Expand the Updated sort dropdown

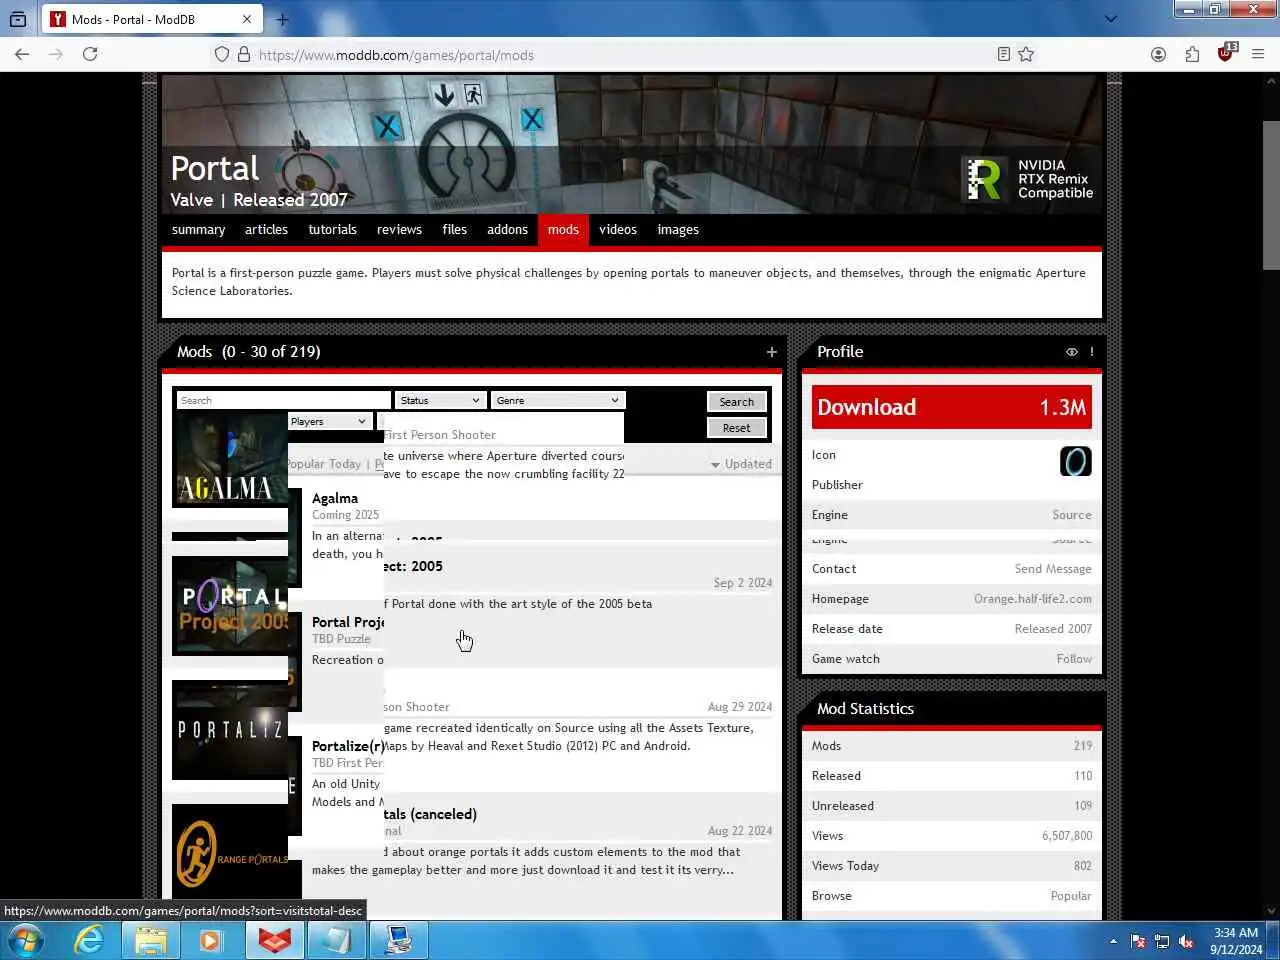pyautogui.click(x=741, y=464)
